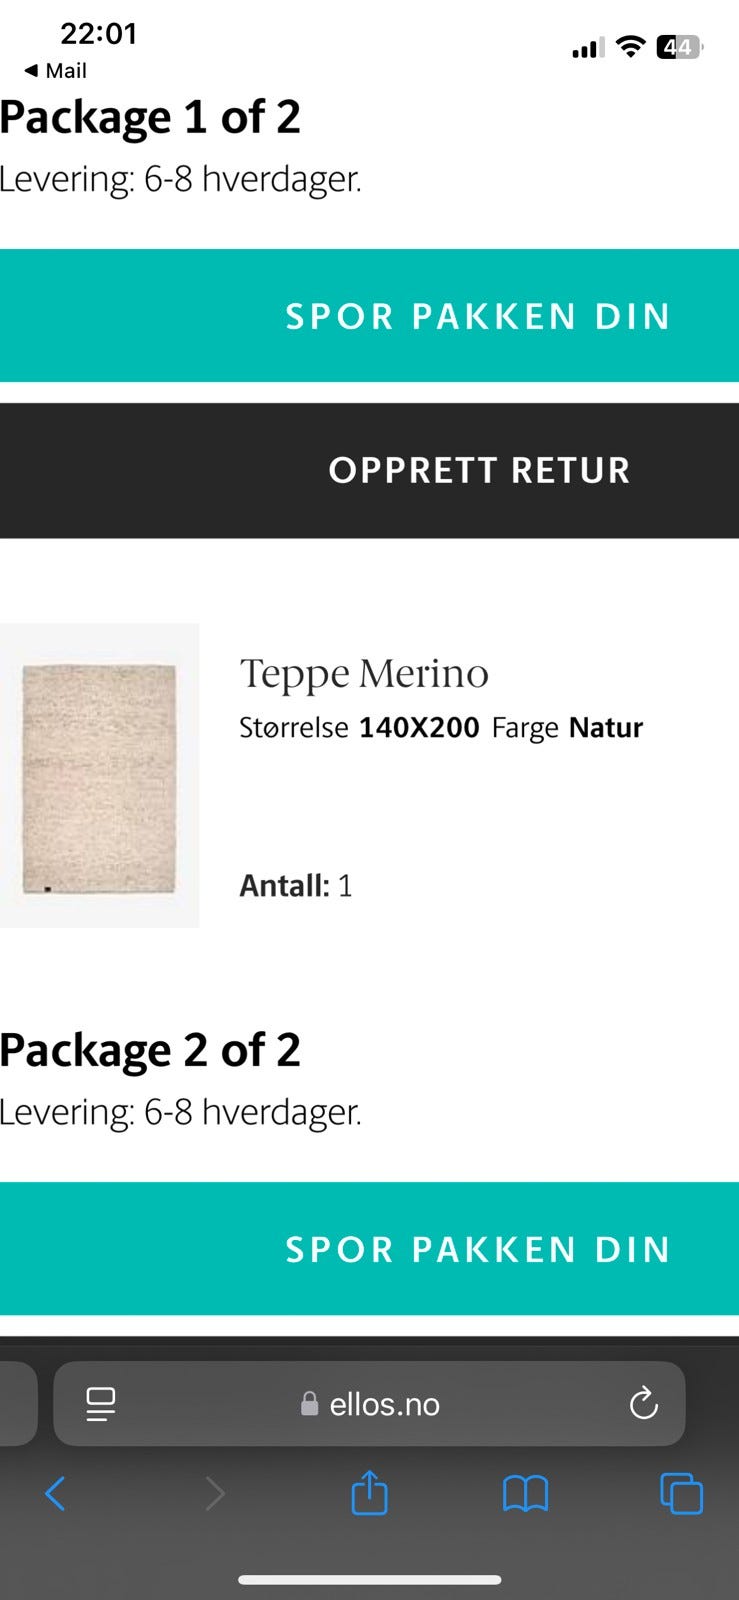Open the Teppe Merino product title
This screenshot has width=739, height=1600.
[364, 674]
